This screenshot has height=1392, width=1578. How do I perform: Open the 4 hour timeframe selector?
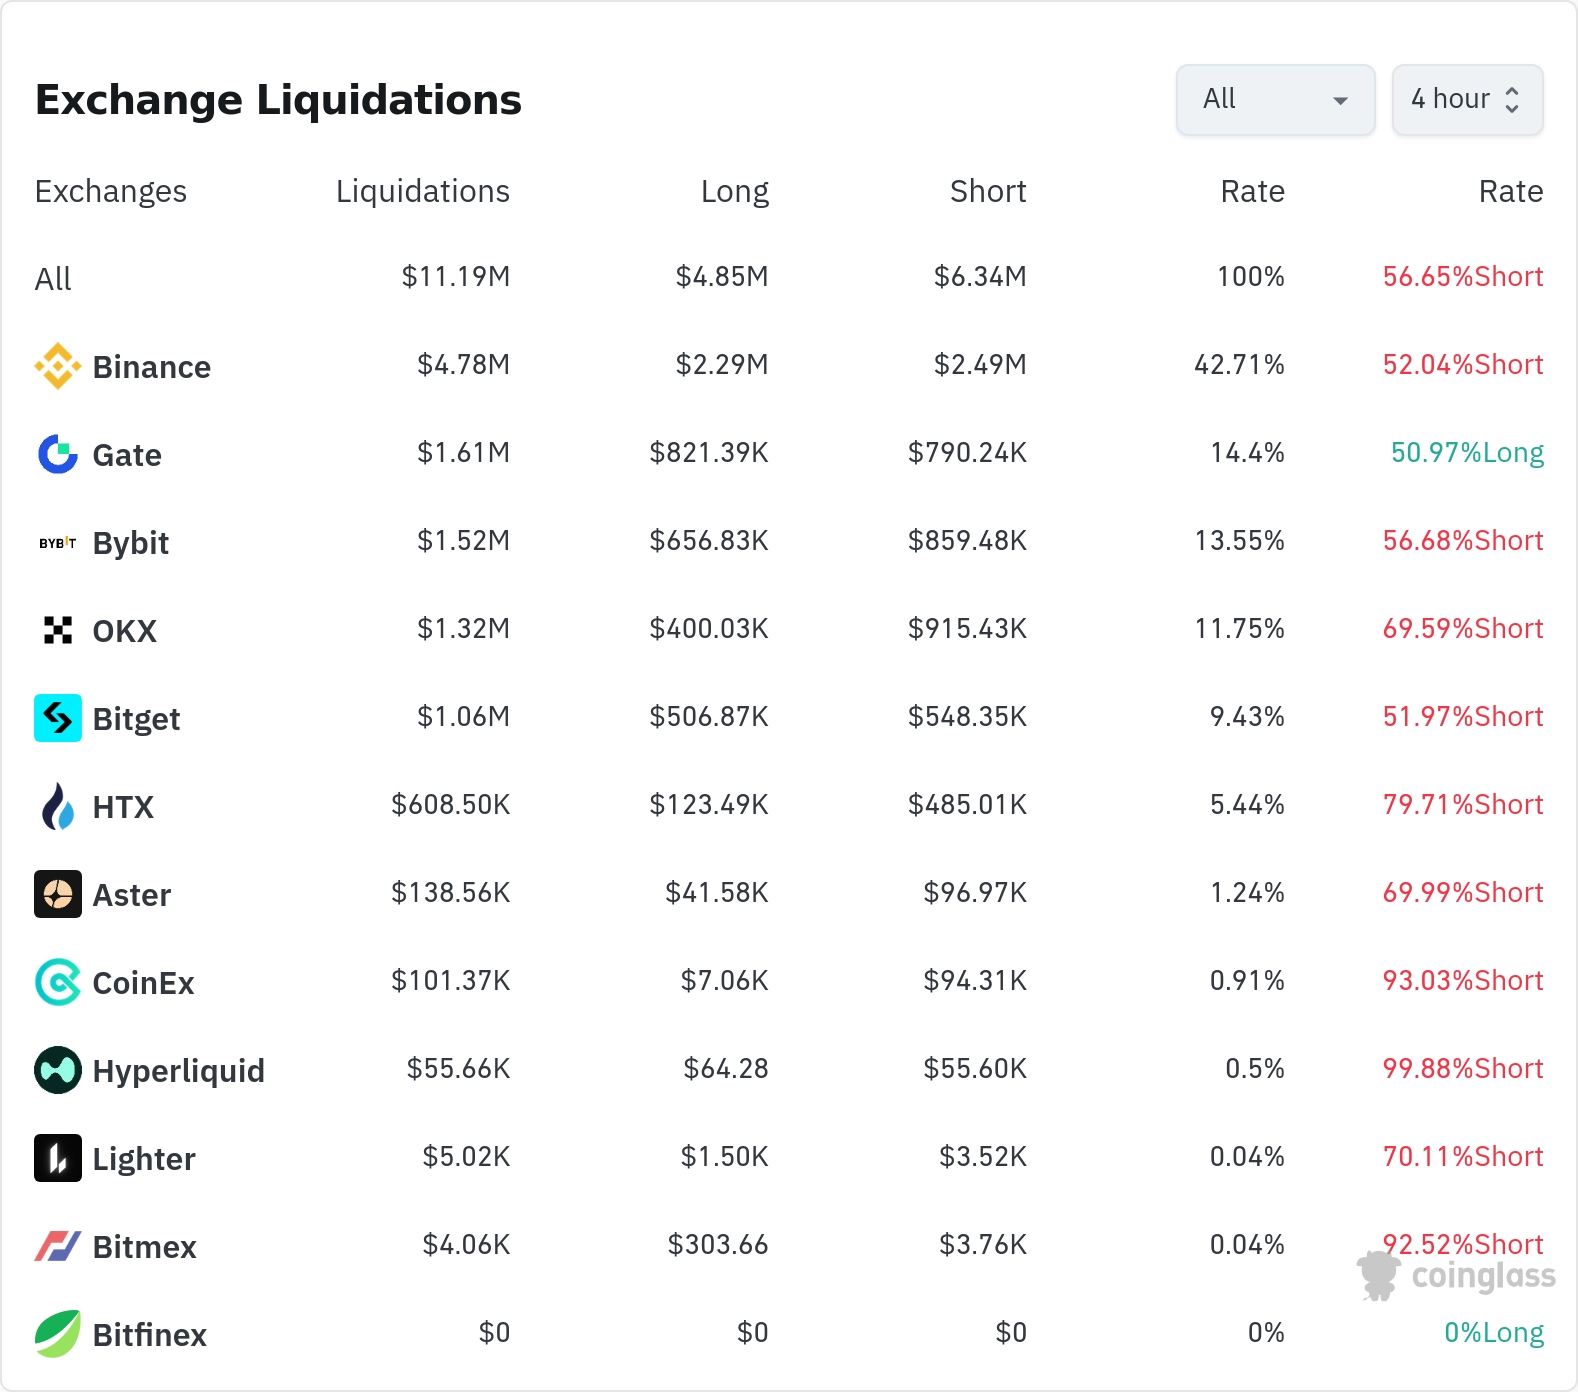pos(1467,100)
